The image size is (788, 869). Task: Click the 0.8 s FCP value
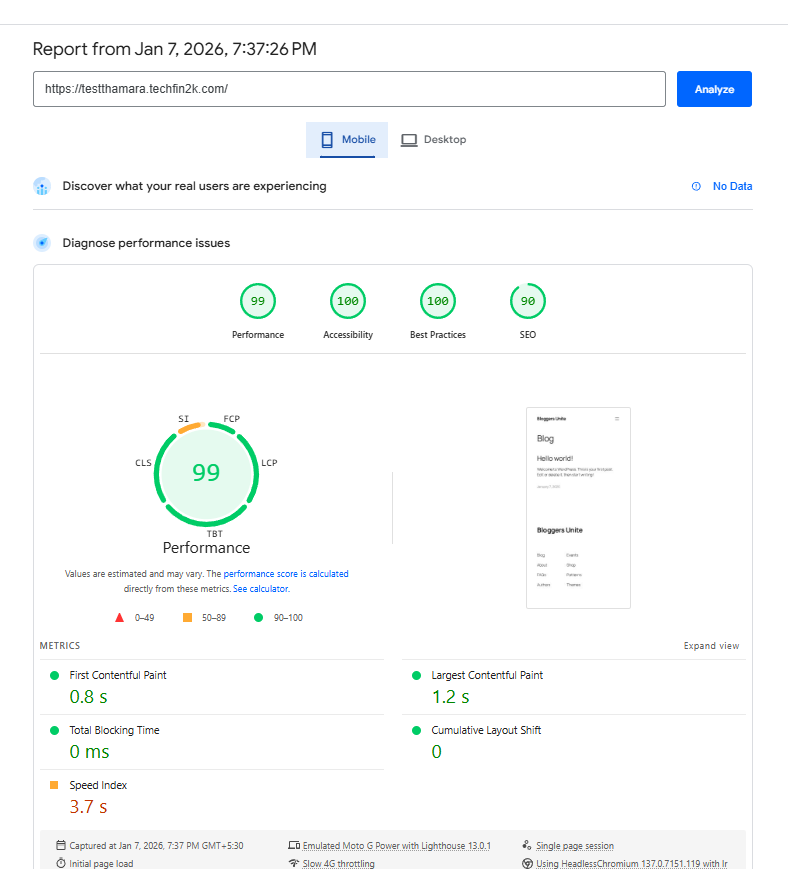tap(88, 697)
